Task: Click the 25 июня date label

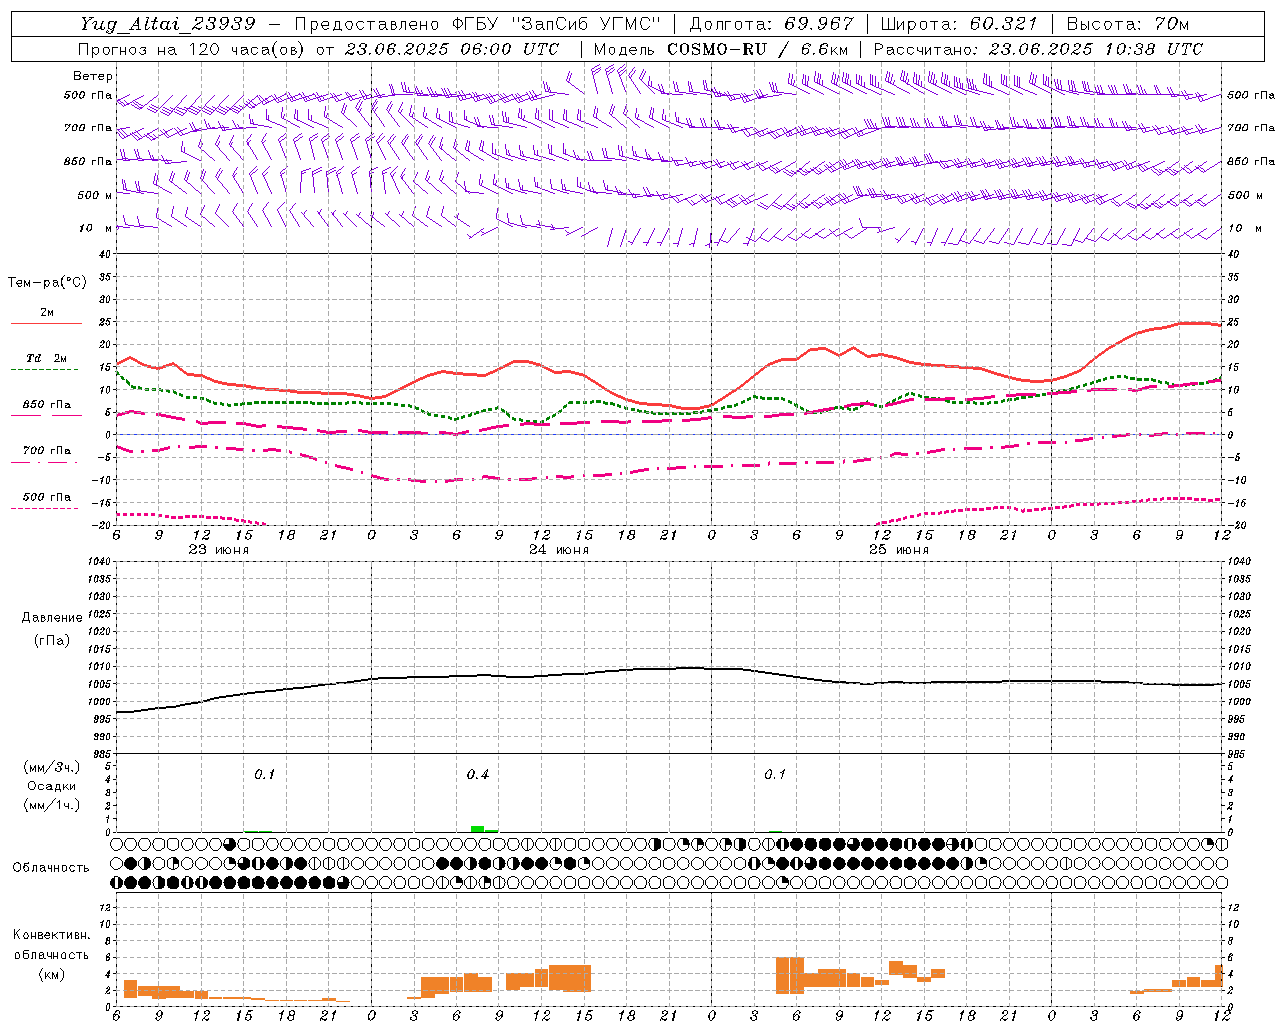Action: pos(899,549)
